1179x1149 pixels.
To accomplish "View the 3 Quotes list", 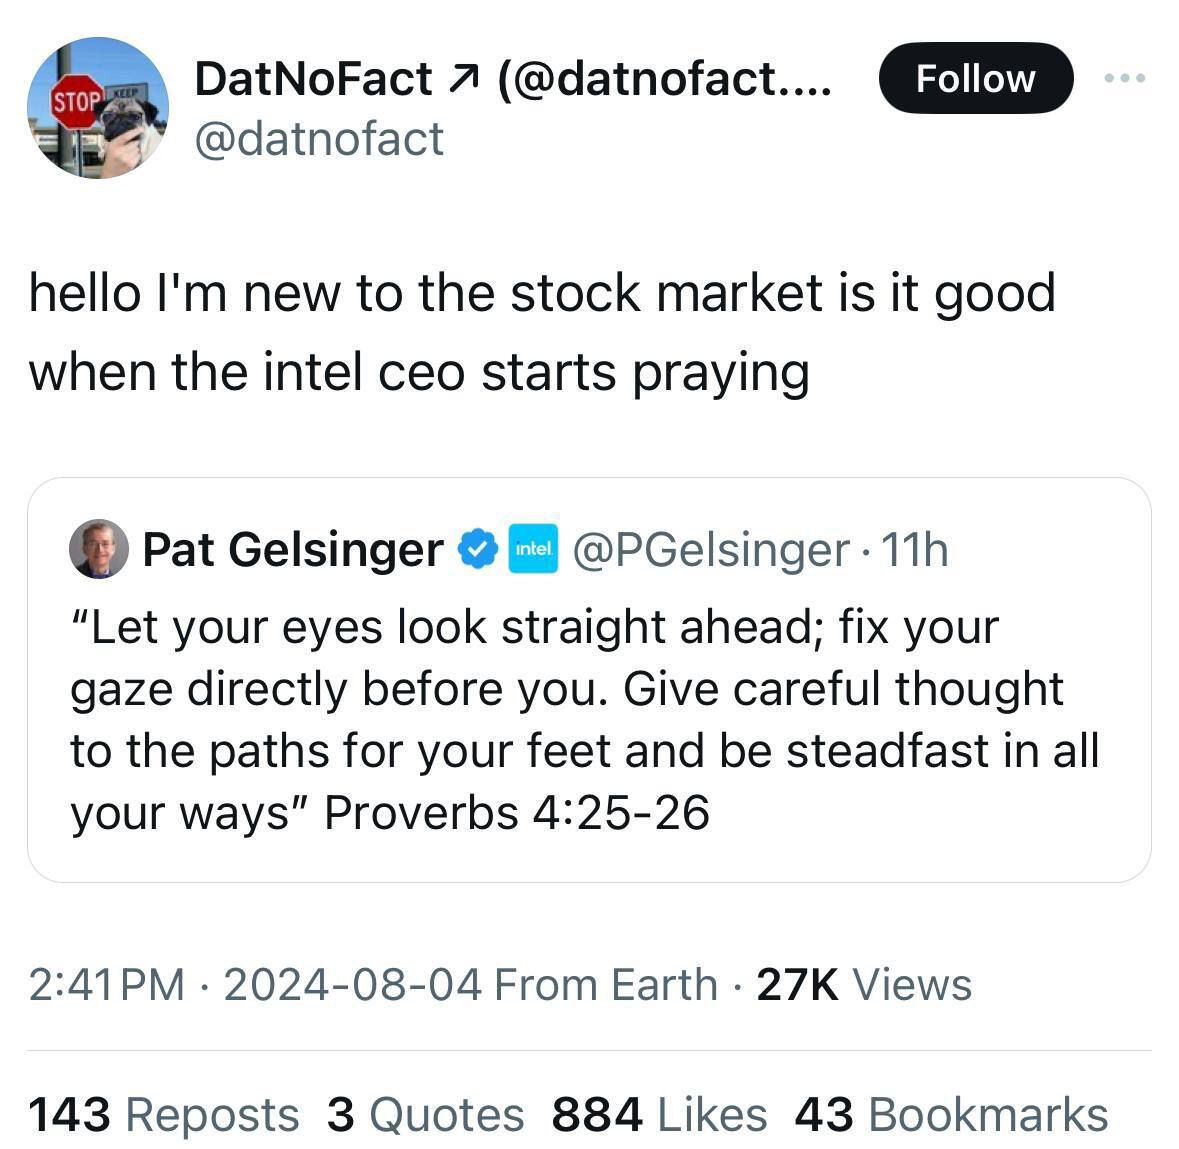I will [x=425, y=1114].
